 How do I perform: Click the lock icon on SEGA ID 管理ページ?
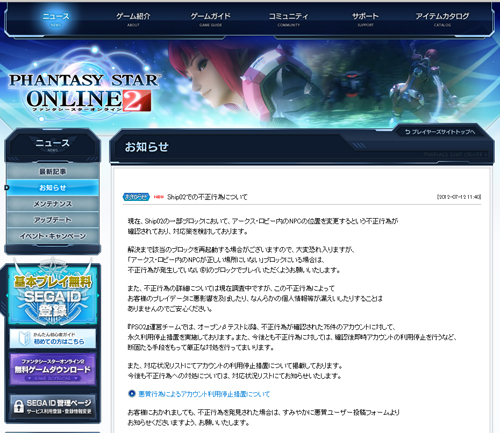tap(18, 406)
